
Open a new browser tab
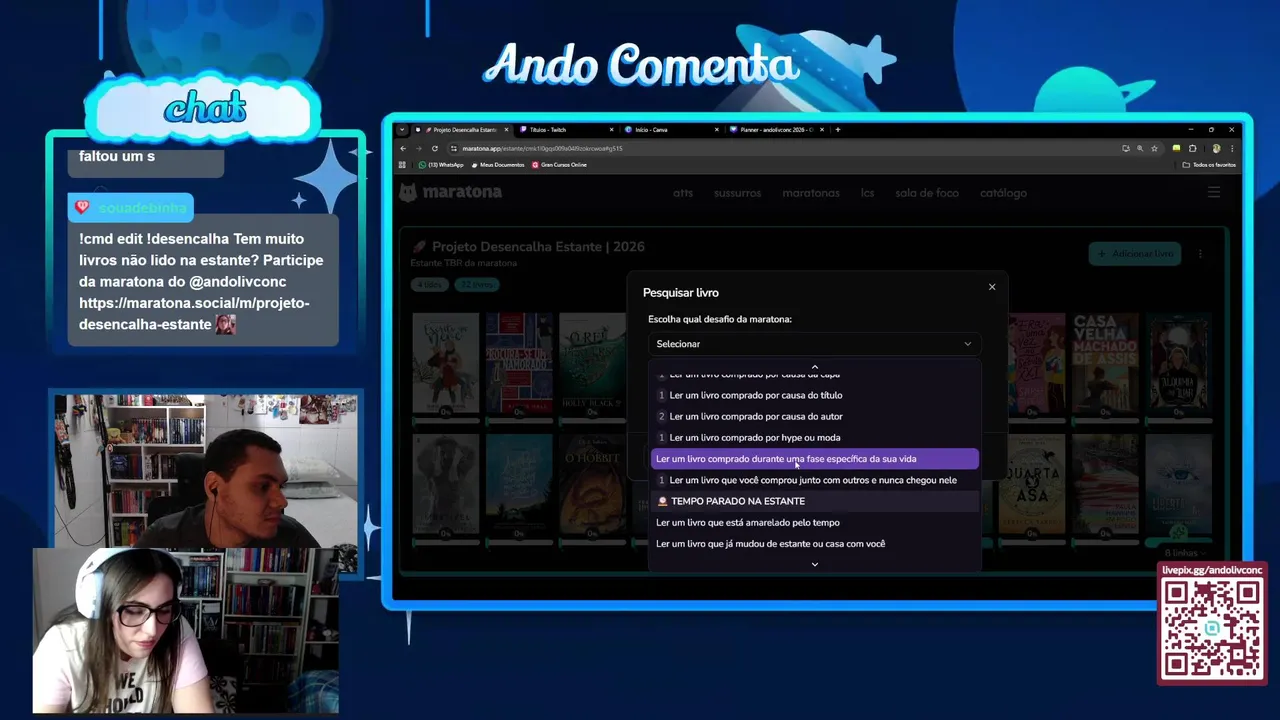(x=838, y=129)
